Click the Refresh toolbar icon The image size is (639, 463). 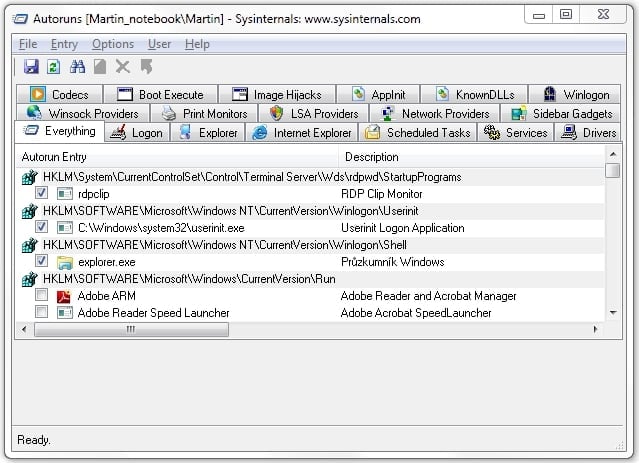pos(53,66)
